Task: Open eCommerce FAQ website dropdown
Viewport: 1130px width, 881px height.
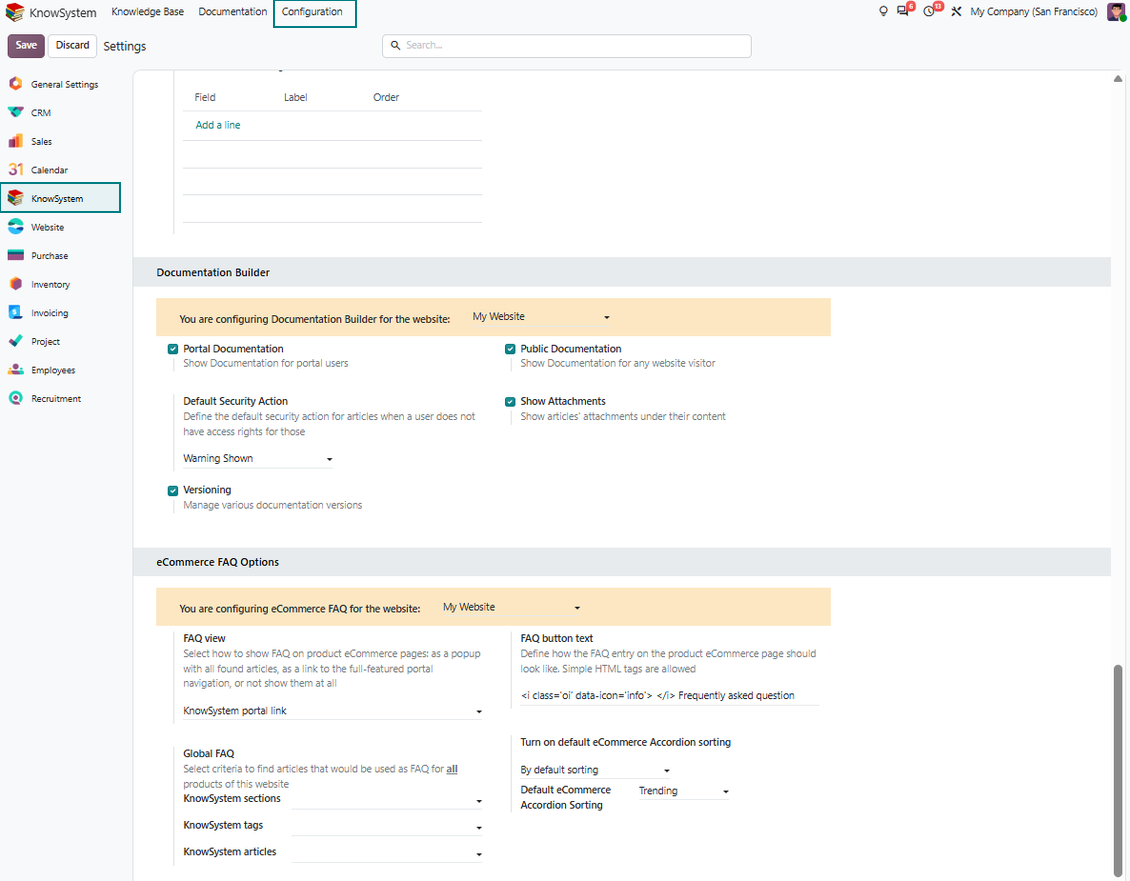Action: click(x=512, y=607)
